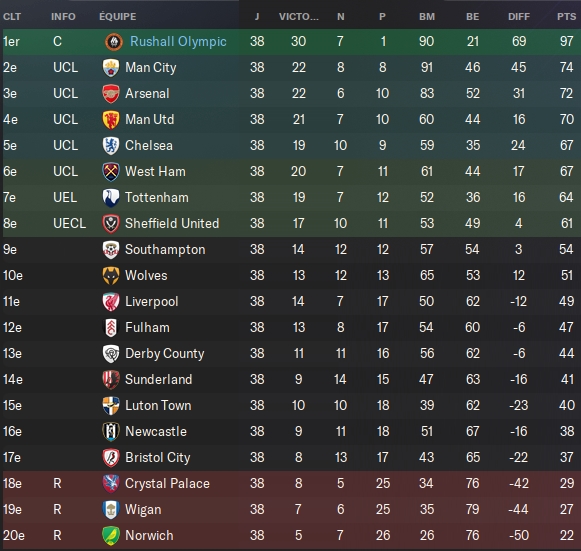Click the Rushall Olympic club badge

113,42
